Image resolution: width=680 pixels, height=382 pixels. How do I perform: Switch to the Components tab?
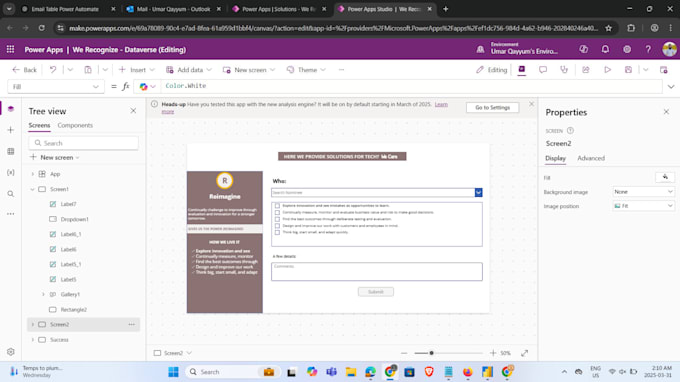click(x=75, y=125)
